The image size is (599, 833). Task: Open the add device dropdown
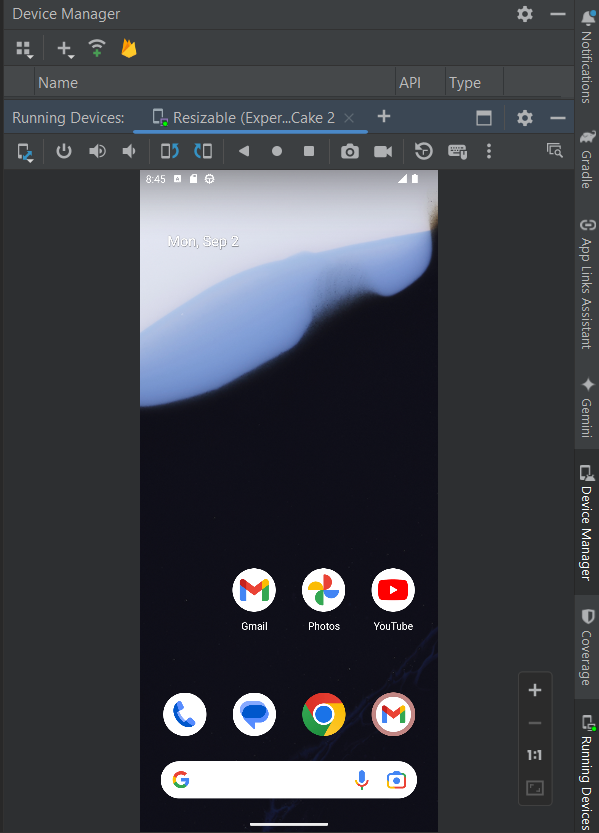pos(65,49)
